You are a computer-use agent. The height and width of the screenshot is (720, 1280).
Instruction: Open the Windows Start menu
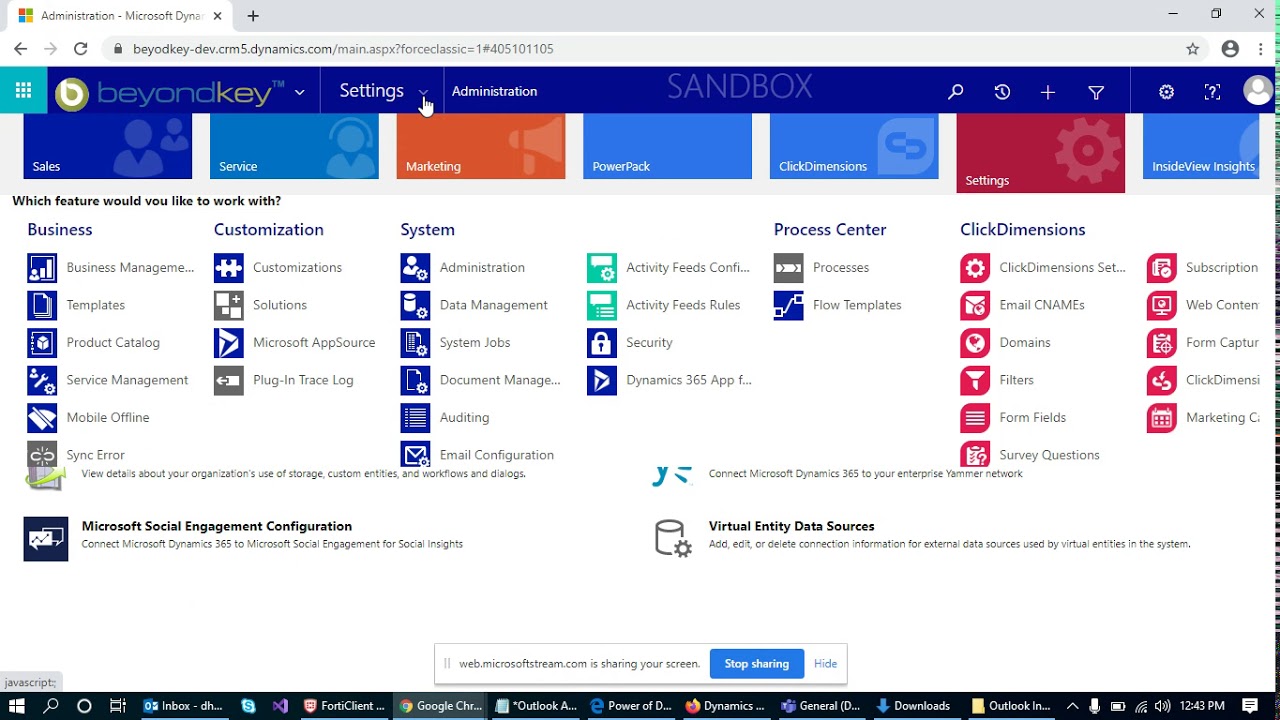tap(16, 706)
